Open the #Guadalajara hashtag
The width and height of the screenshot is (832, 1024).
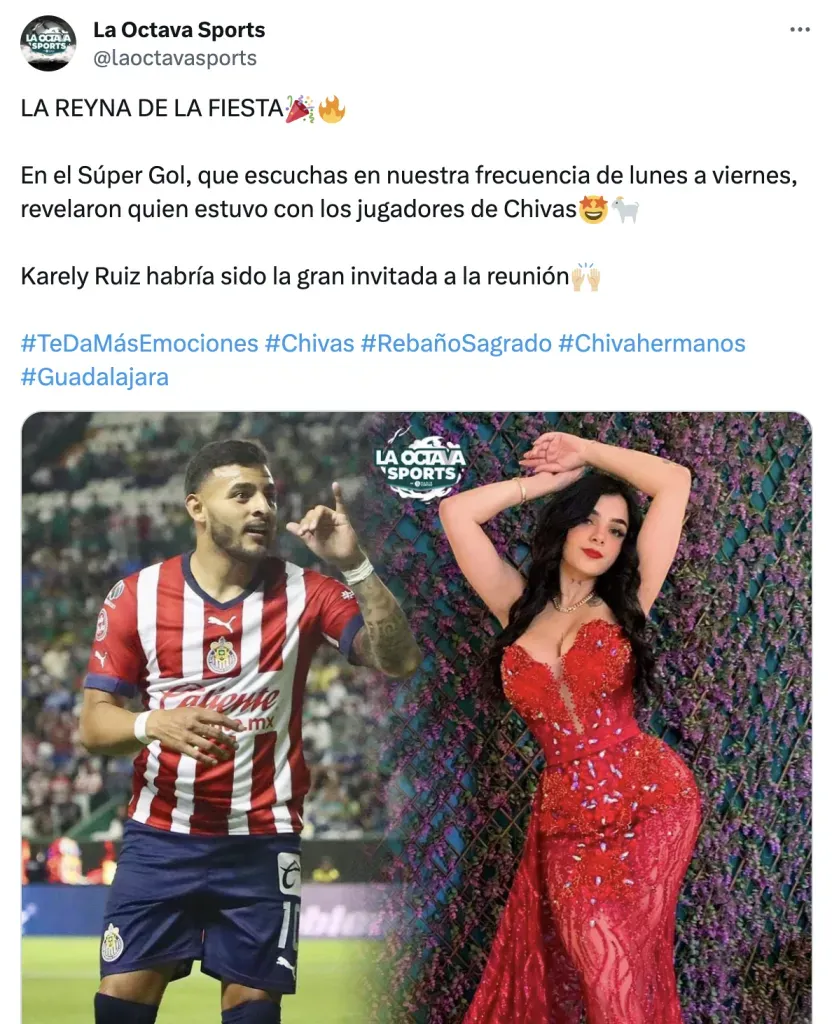tap(95, 377)
